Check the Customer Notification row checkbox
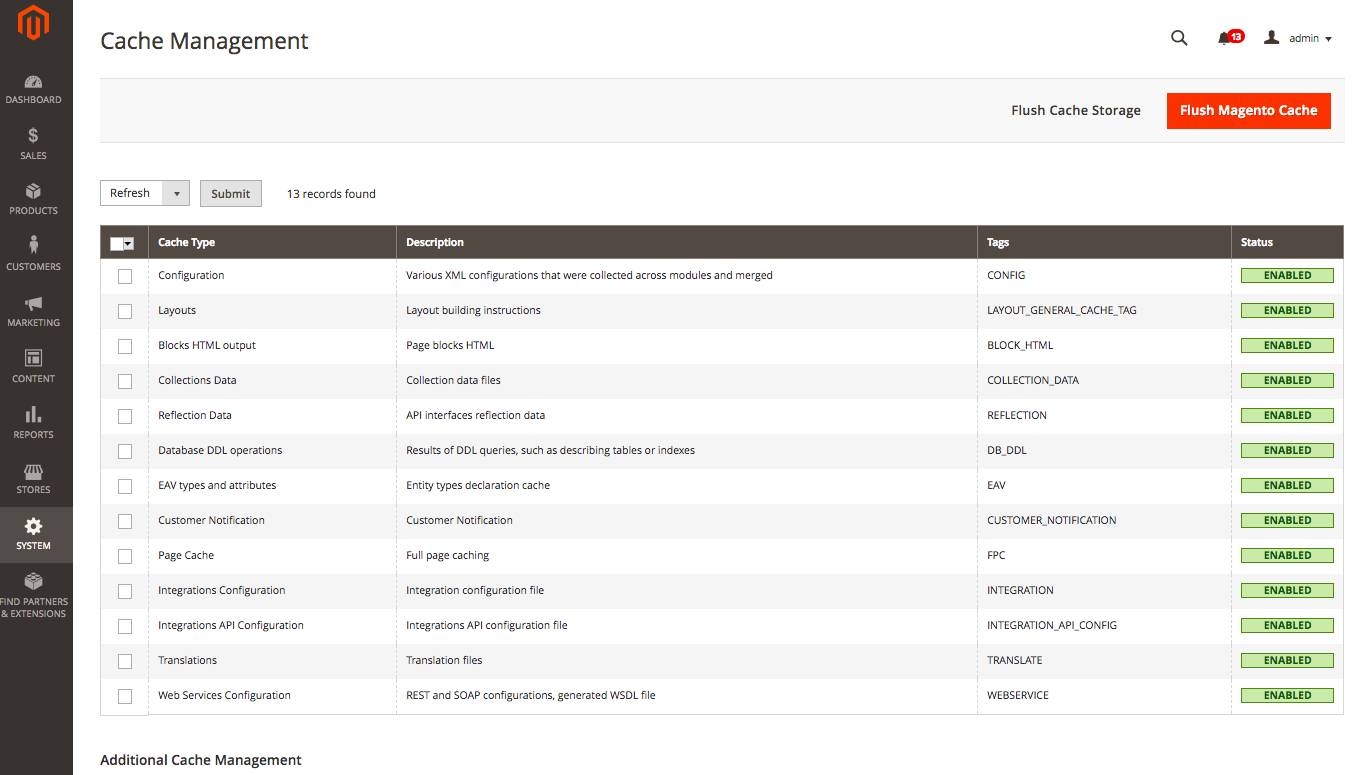 click(x=125, y=521)
